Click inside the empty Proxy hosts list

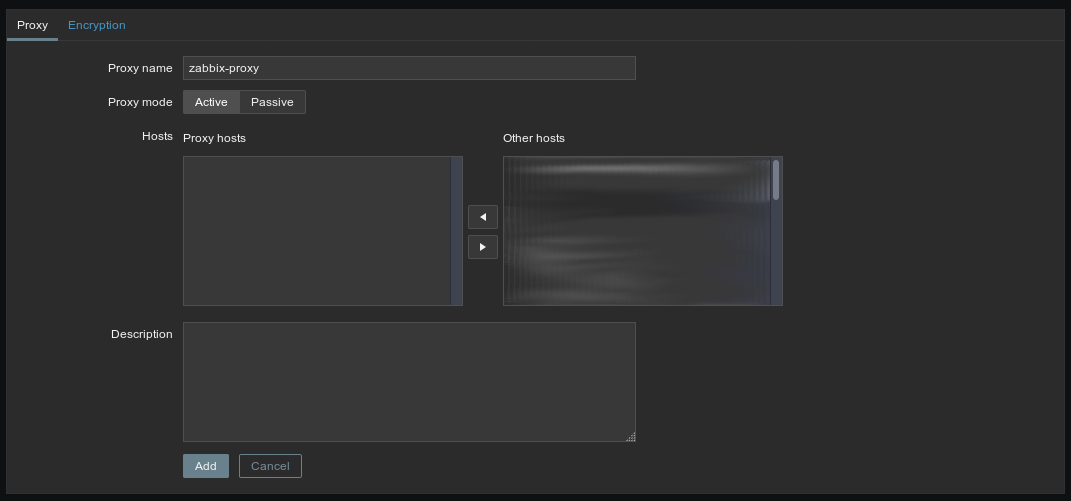[317, 230]
